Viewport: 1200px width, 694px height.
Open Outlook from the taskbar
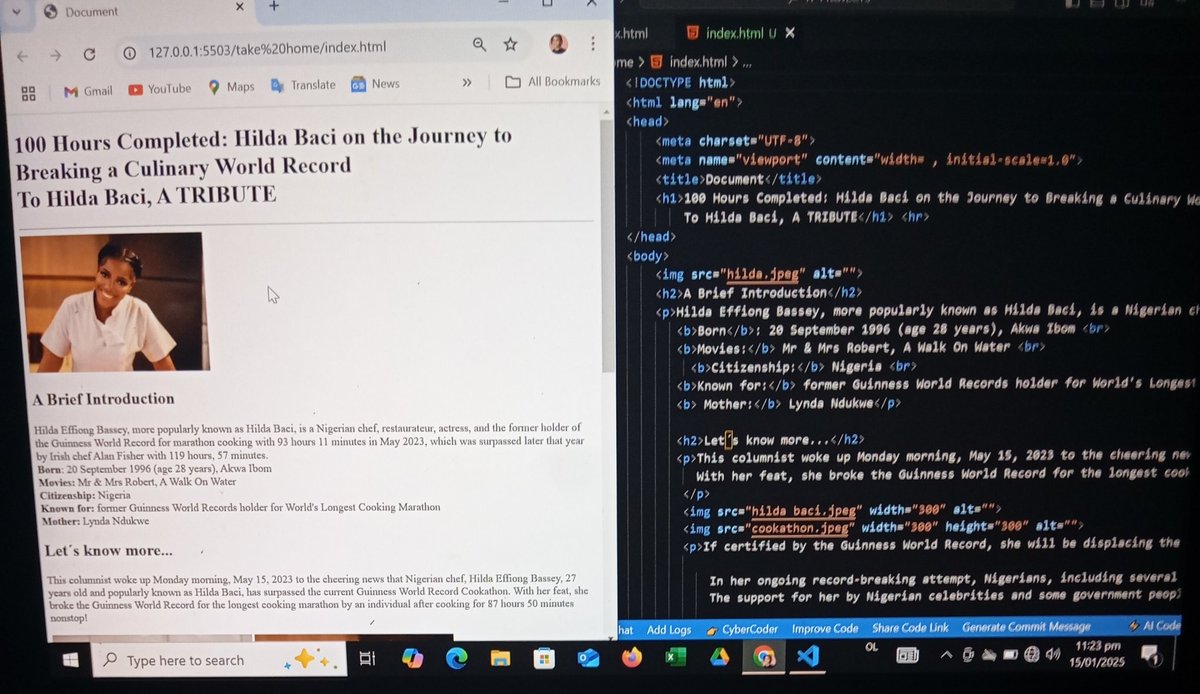[x=587, y=657]
